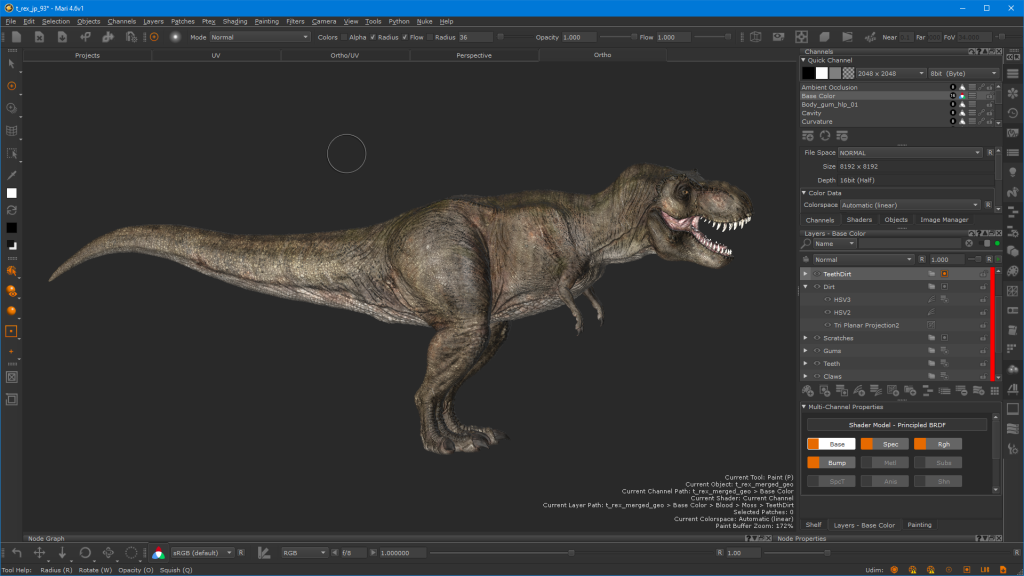The image size is (1024, 576).
Task: Collapse the Multi-Channel Properties section
Action: pos(804,407)
